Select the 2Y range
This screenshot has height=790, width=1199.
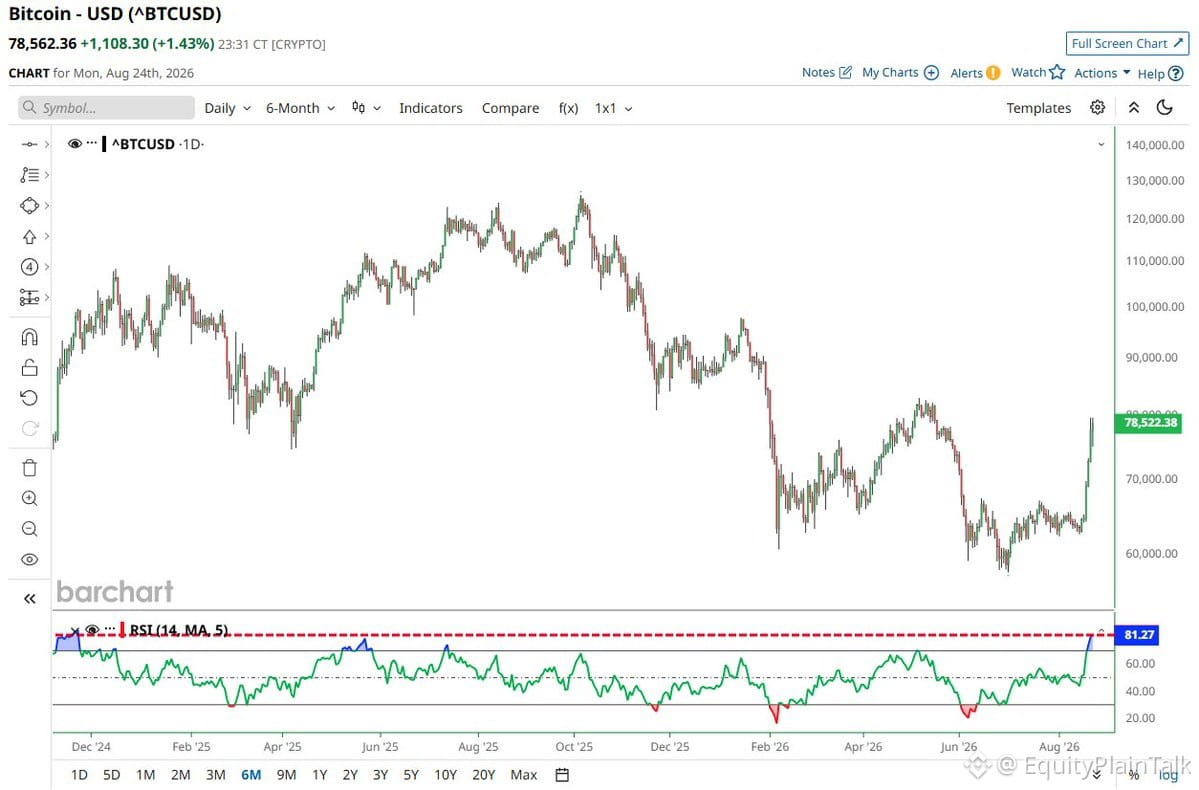tap(350, 775)
